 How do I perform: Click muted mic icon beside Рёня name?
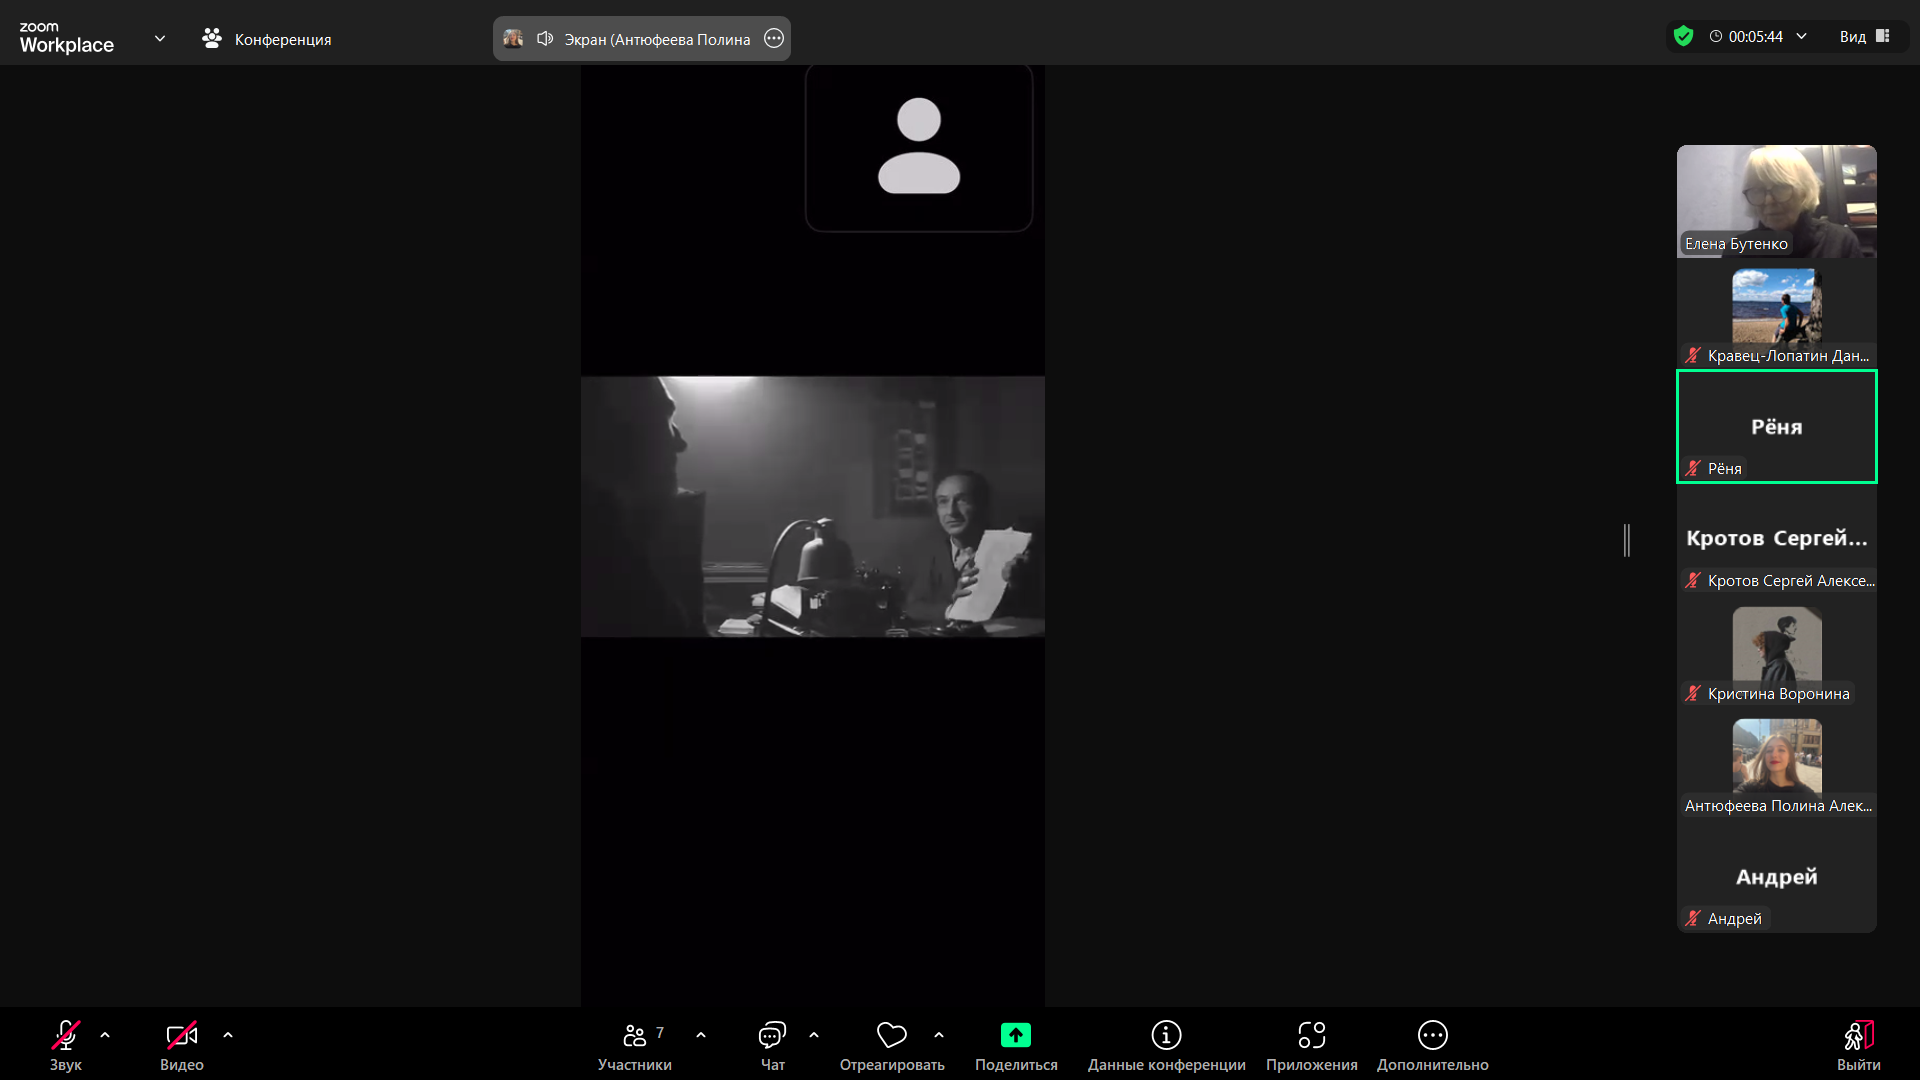pos(1693,468)
